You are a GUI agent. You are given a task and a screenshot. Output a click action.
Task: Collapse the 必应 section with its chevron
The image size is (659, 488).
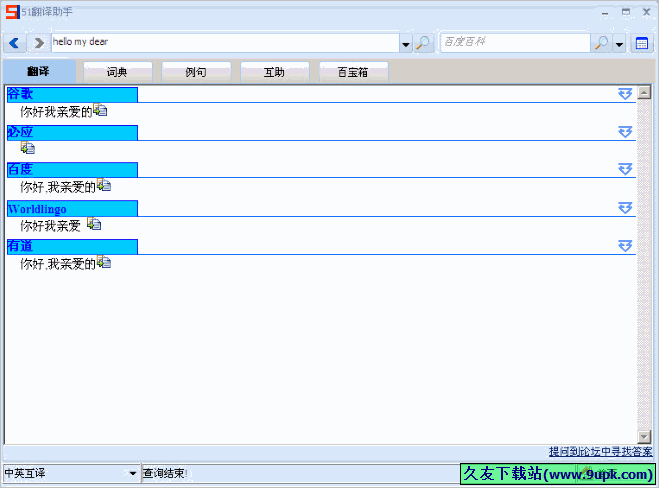[x=625, y=132]
